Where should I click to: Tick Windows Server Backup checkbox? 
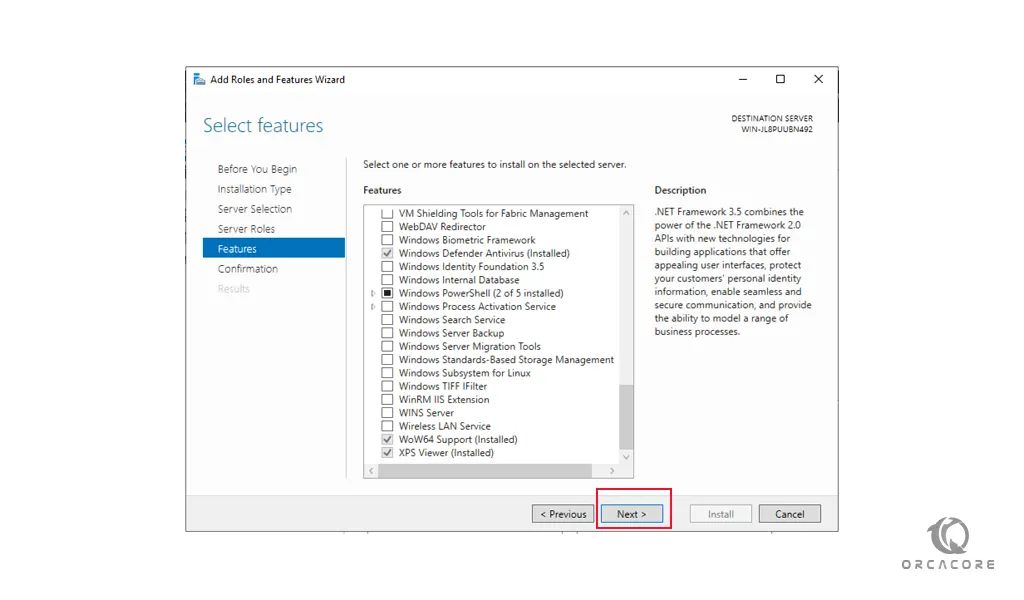pos(387,333)
